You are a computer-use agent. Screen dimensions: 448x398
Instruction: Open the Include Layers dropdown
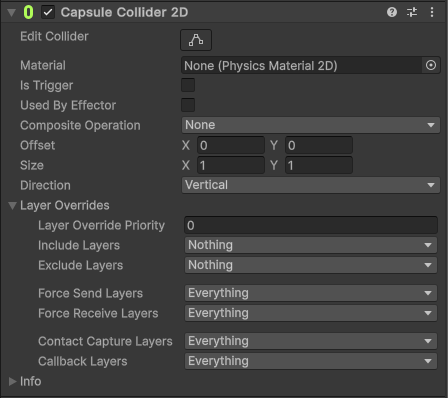pyautogui.click(x=311, y=245)
